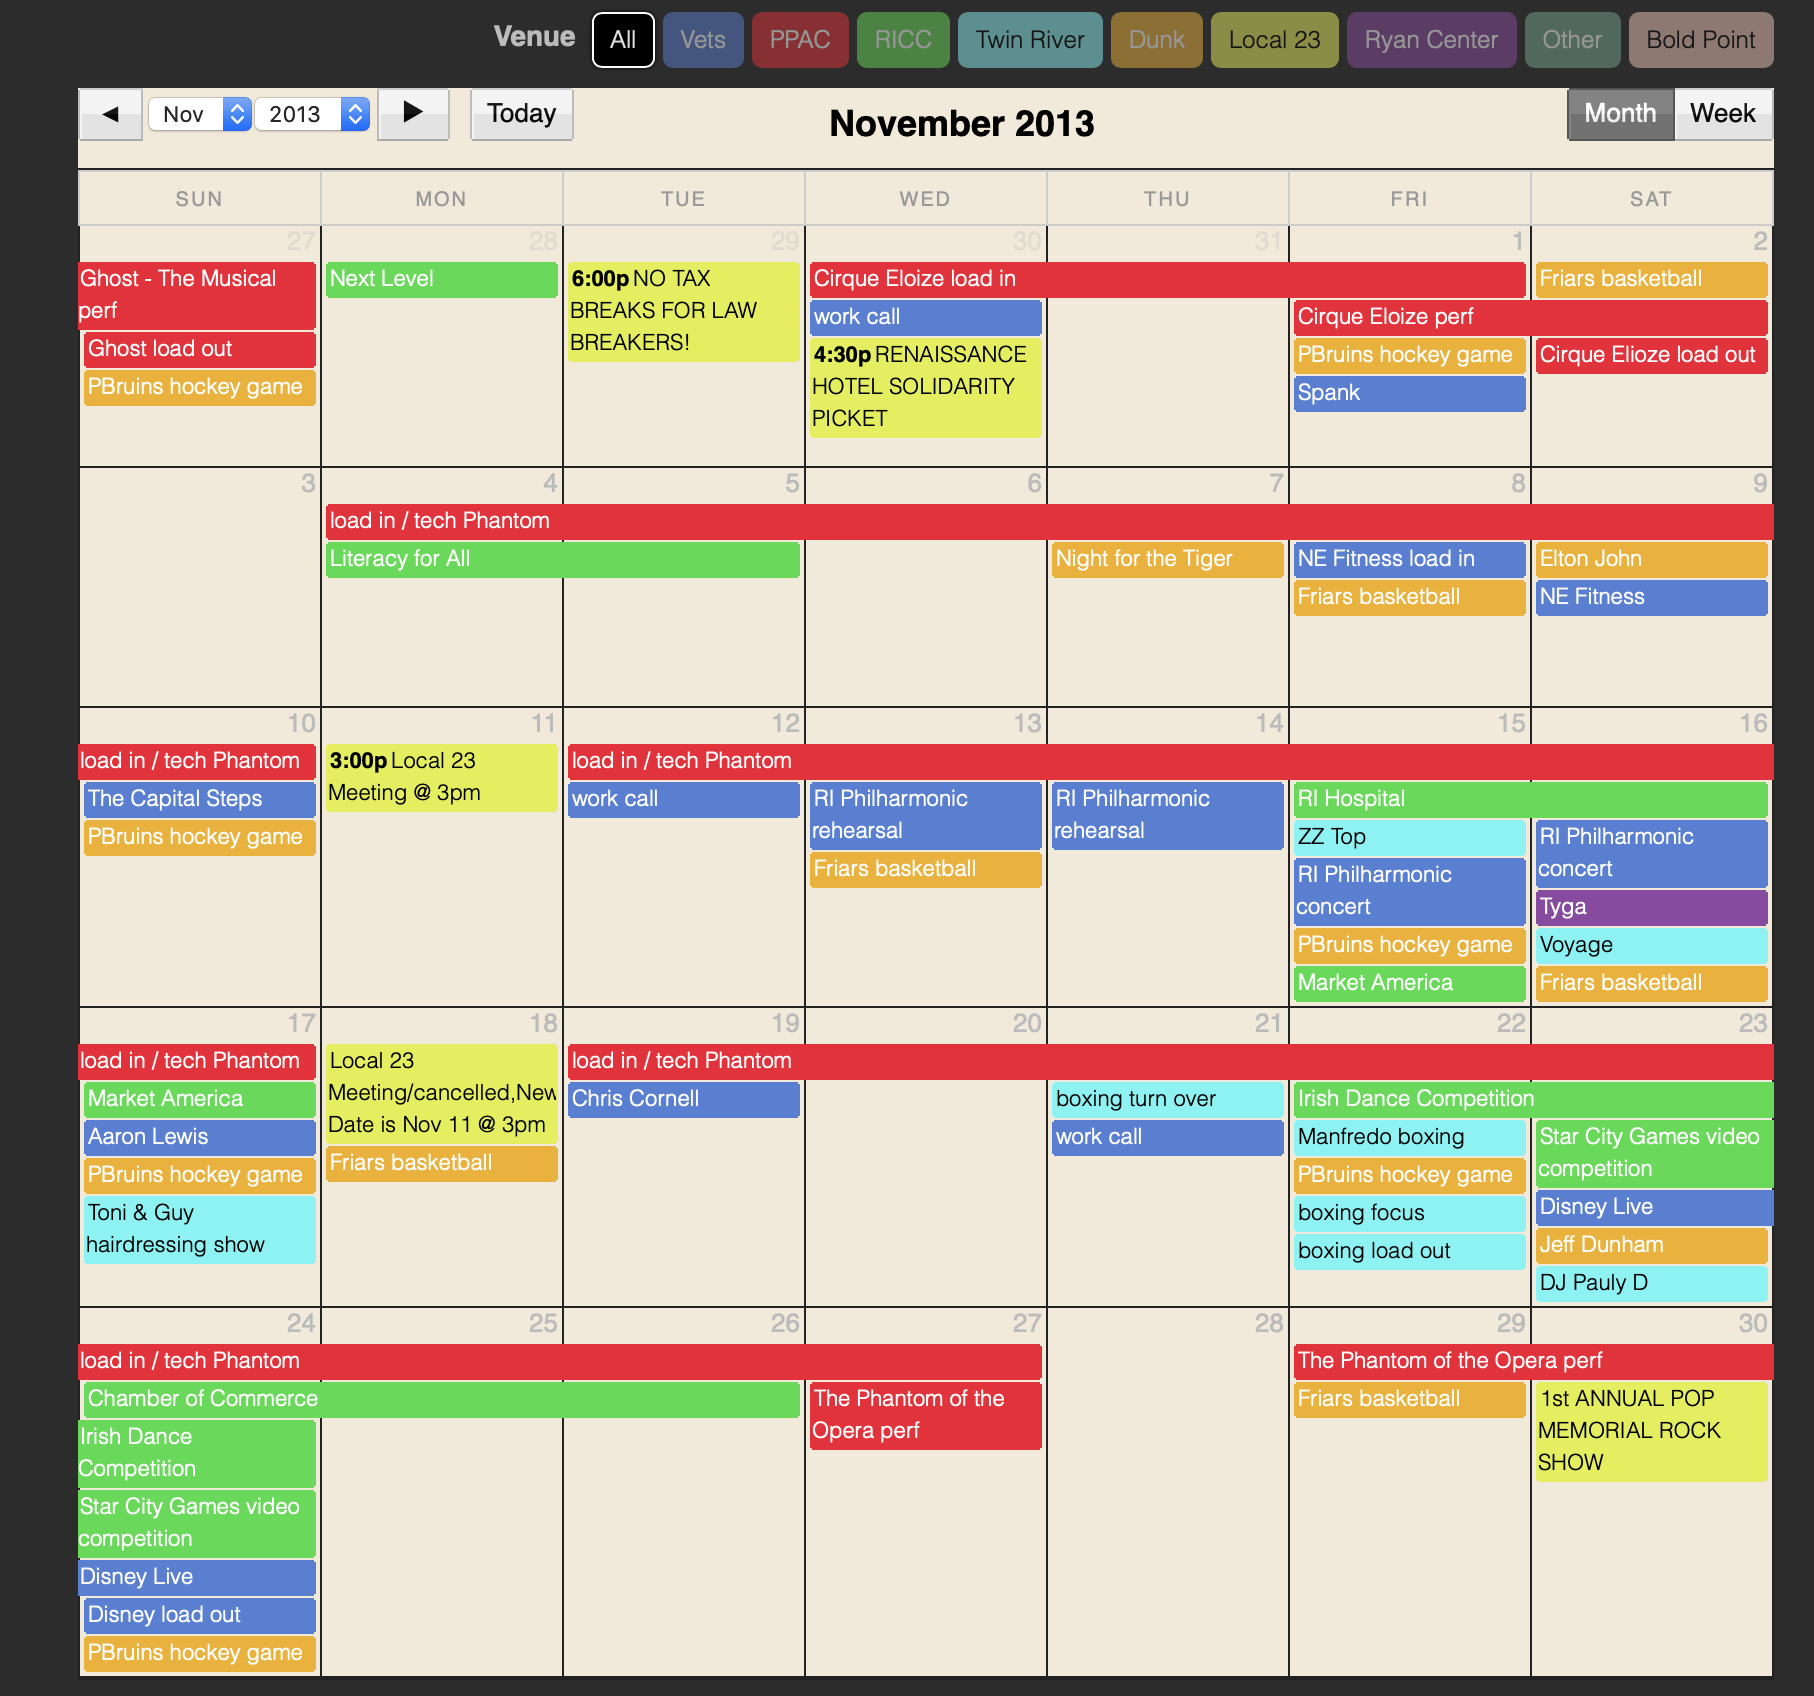Show Local 23 events only
The width and height of the screenshot is (1814, 1696).
1273,40
